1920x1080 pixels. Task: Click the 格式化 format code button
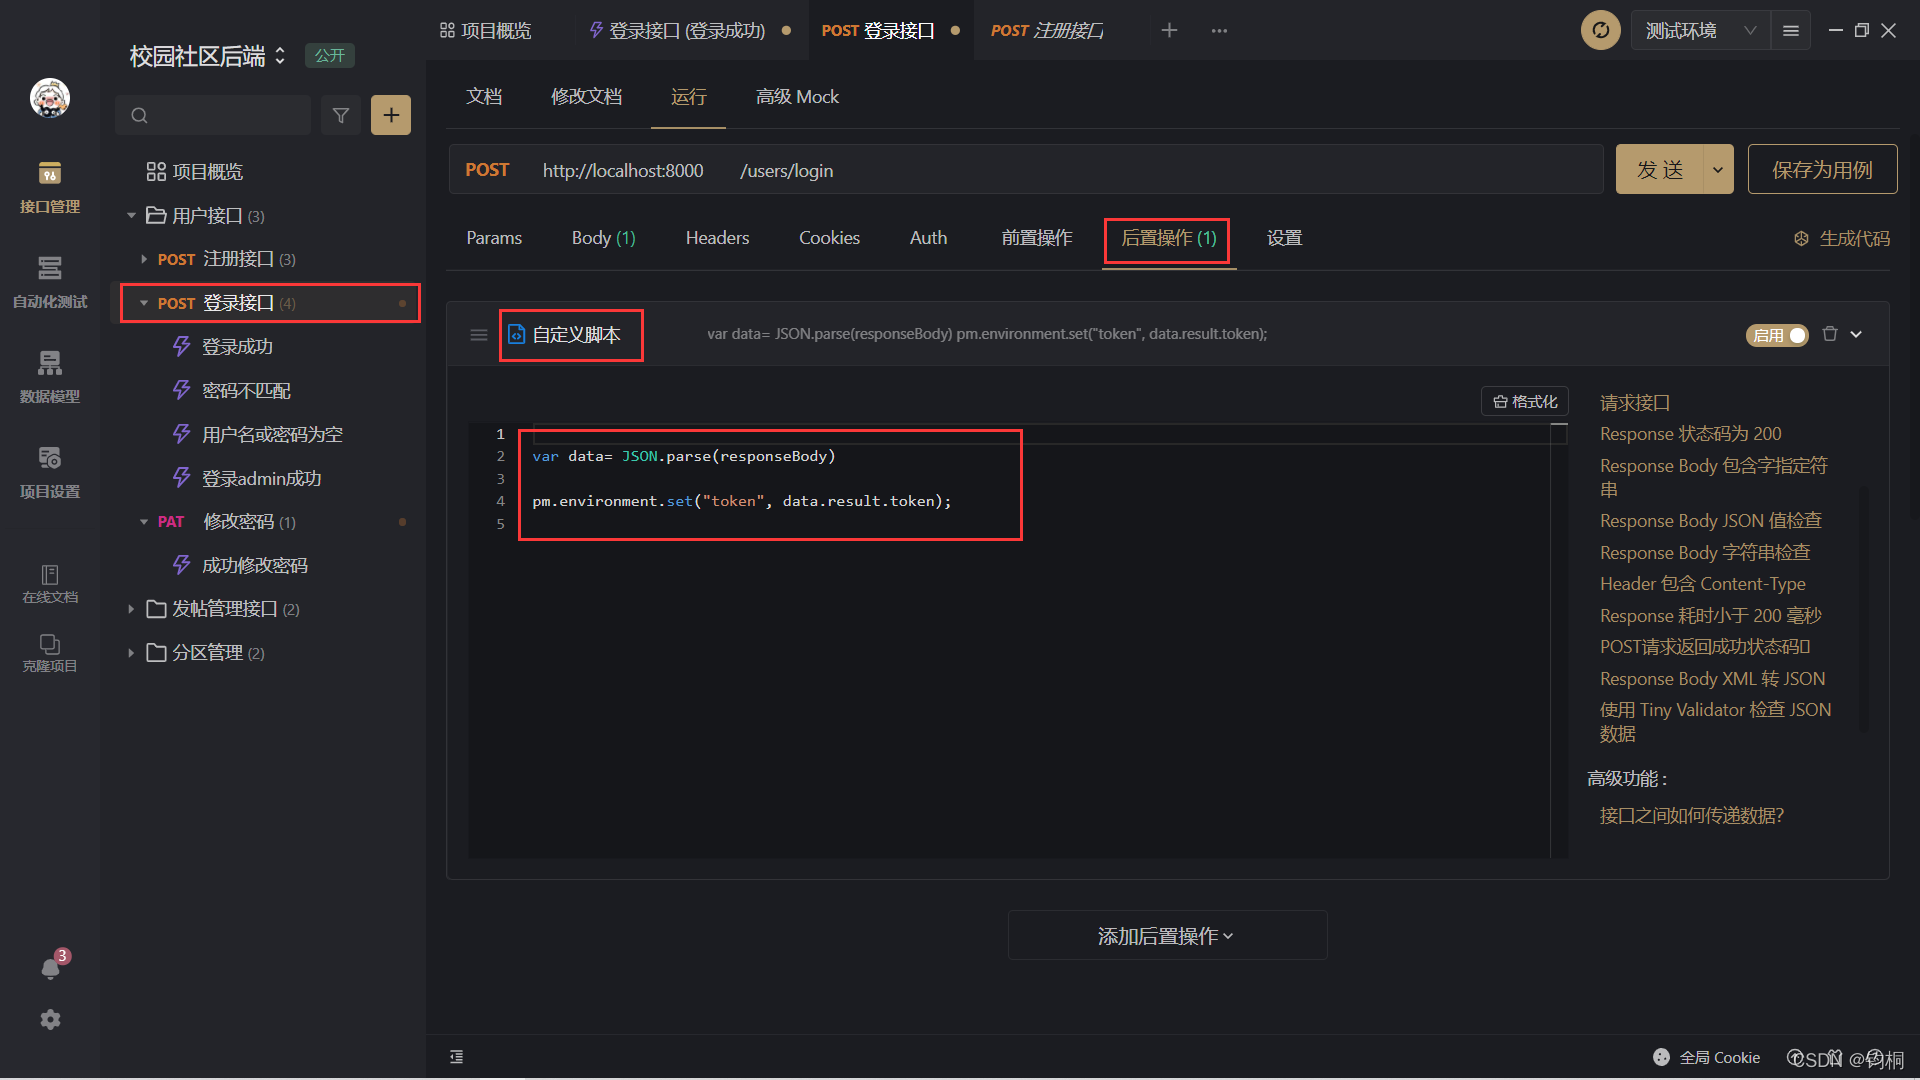pos(1525,401)
